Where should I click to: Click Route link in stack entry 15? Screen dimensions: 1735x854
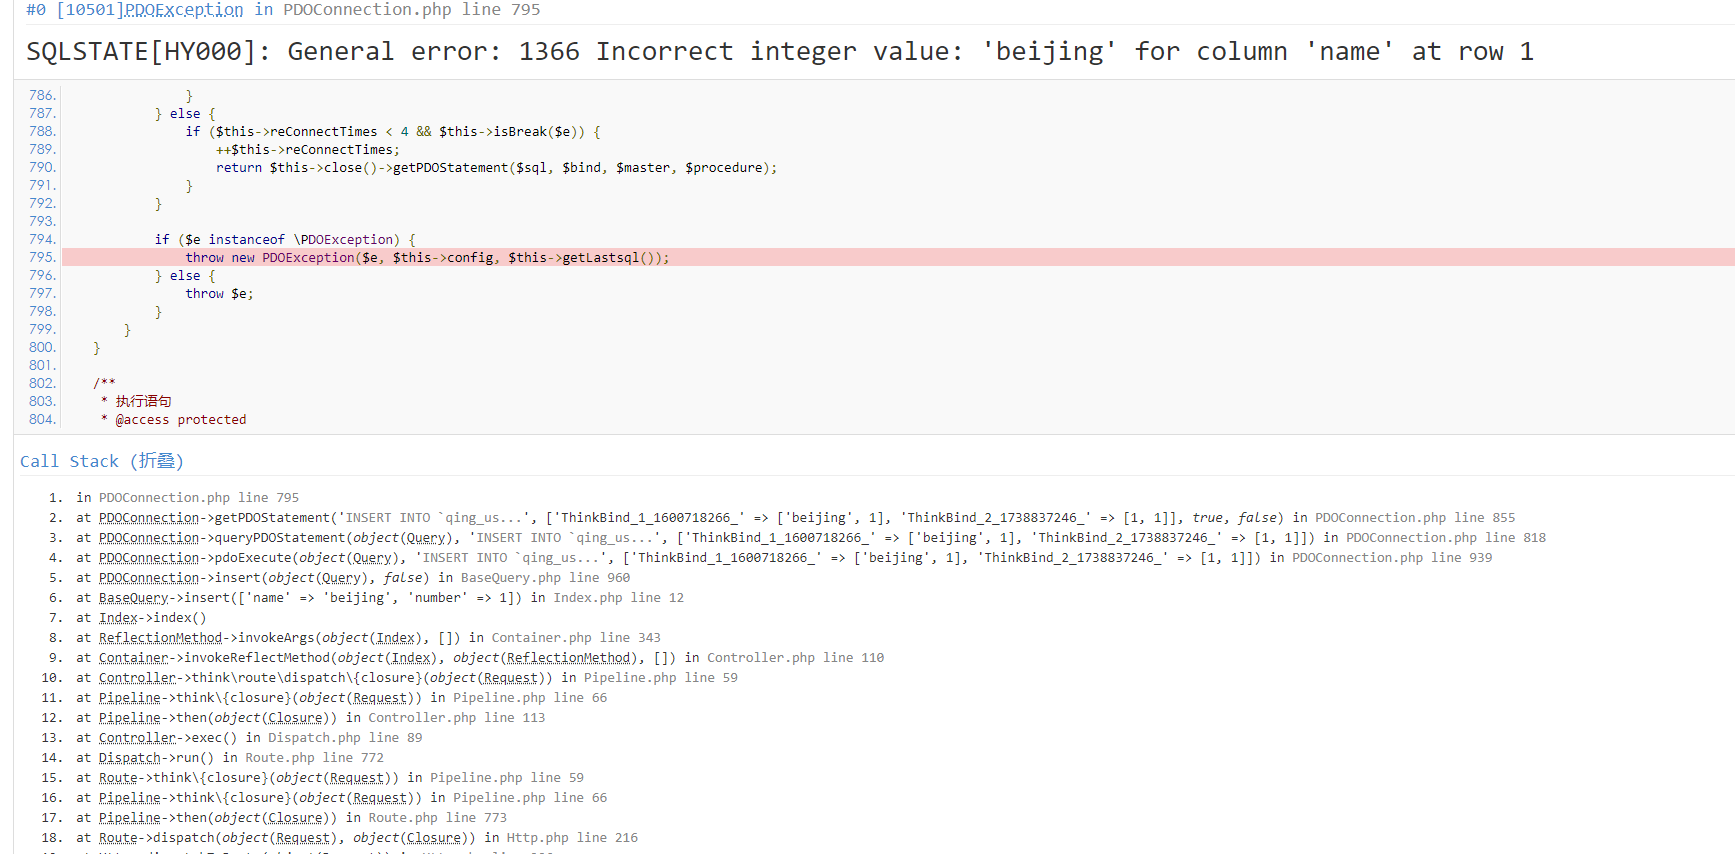(x=118, y=778)
